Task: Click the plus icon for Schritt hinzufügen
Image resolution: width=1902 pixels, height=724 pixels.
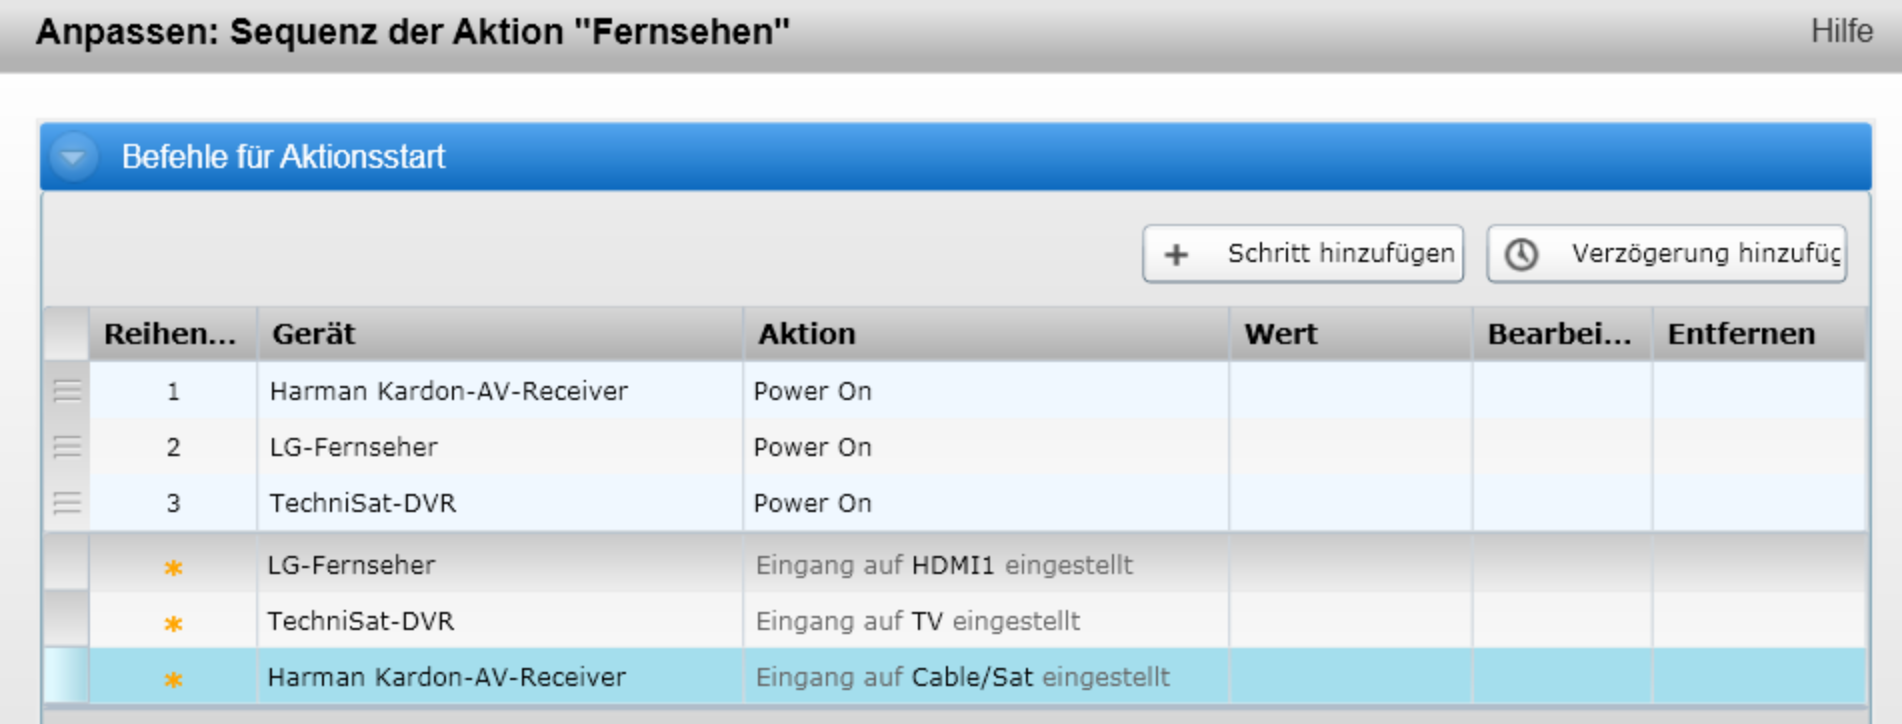Action: point(1176,255)
